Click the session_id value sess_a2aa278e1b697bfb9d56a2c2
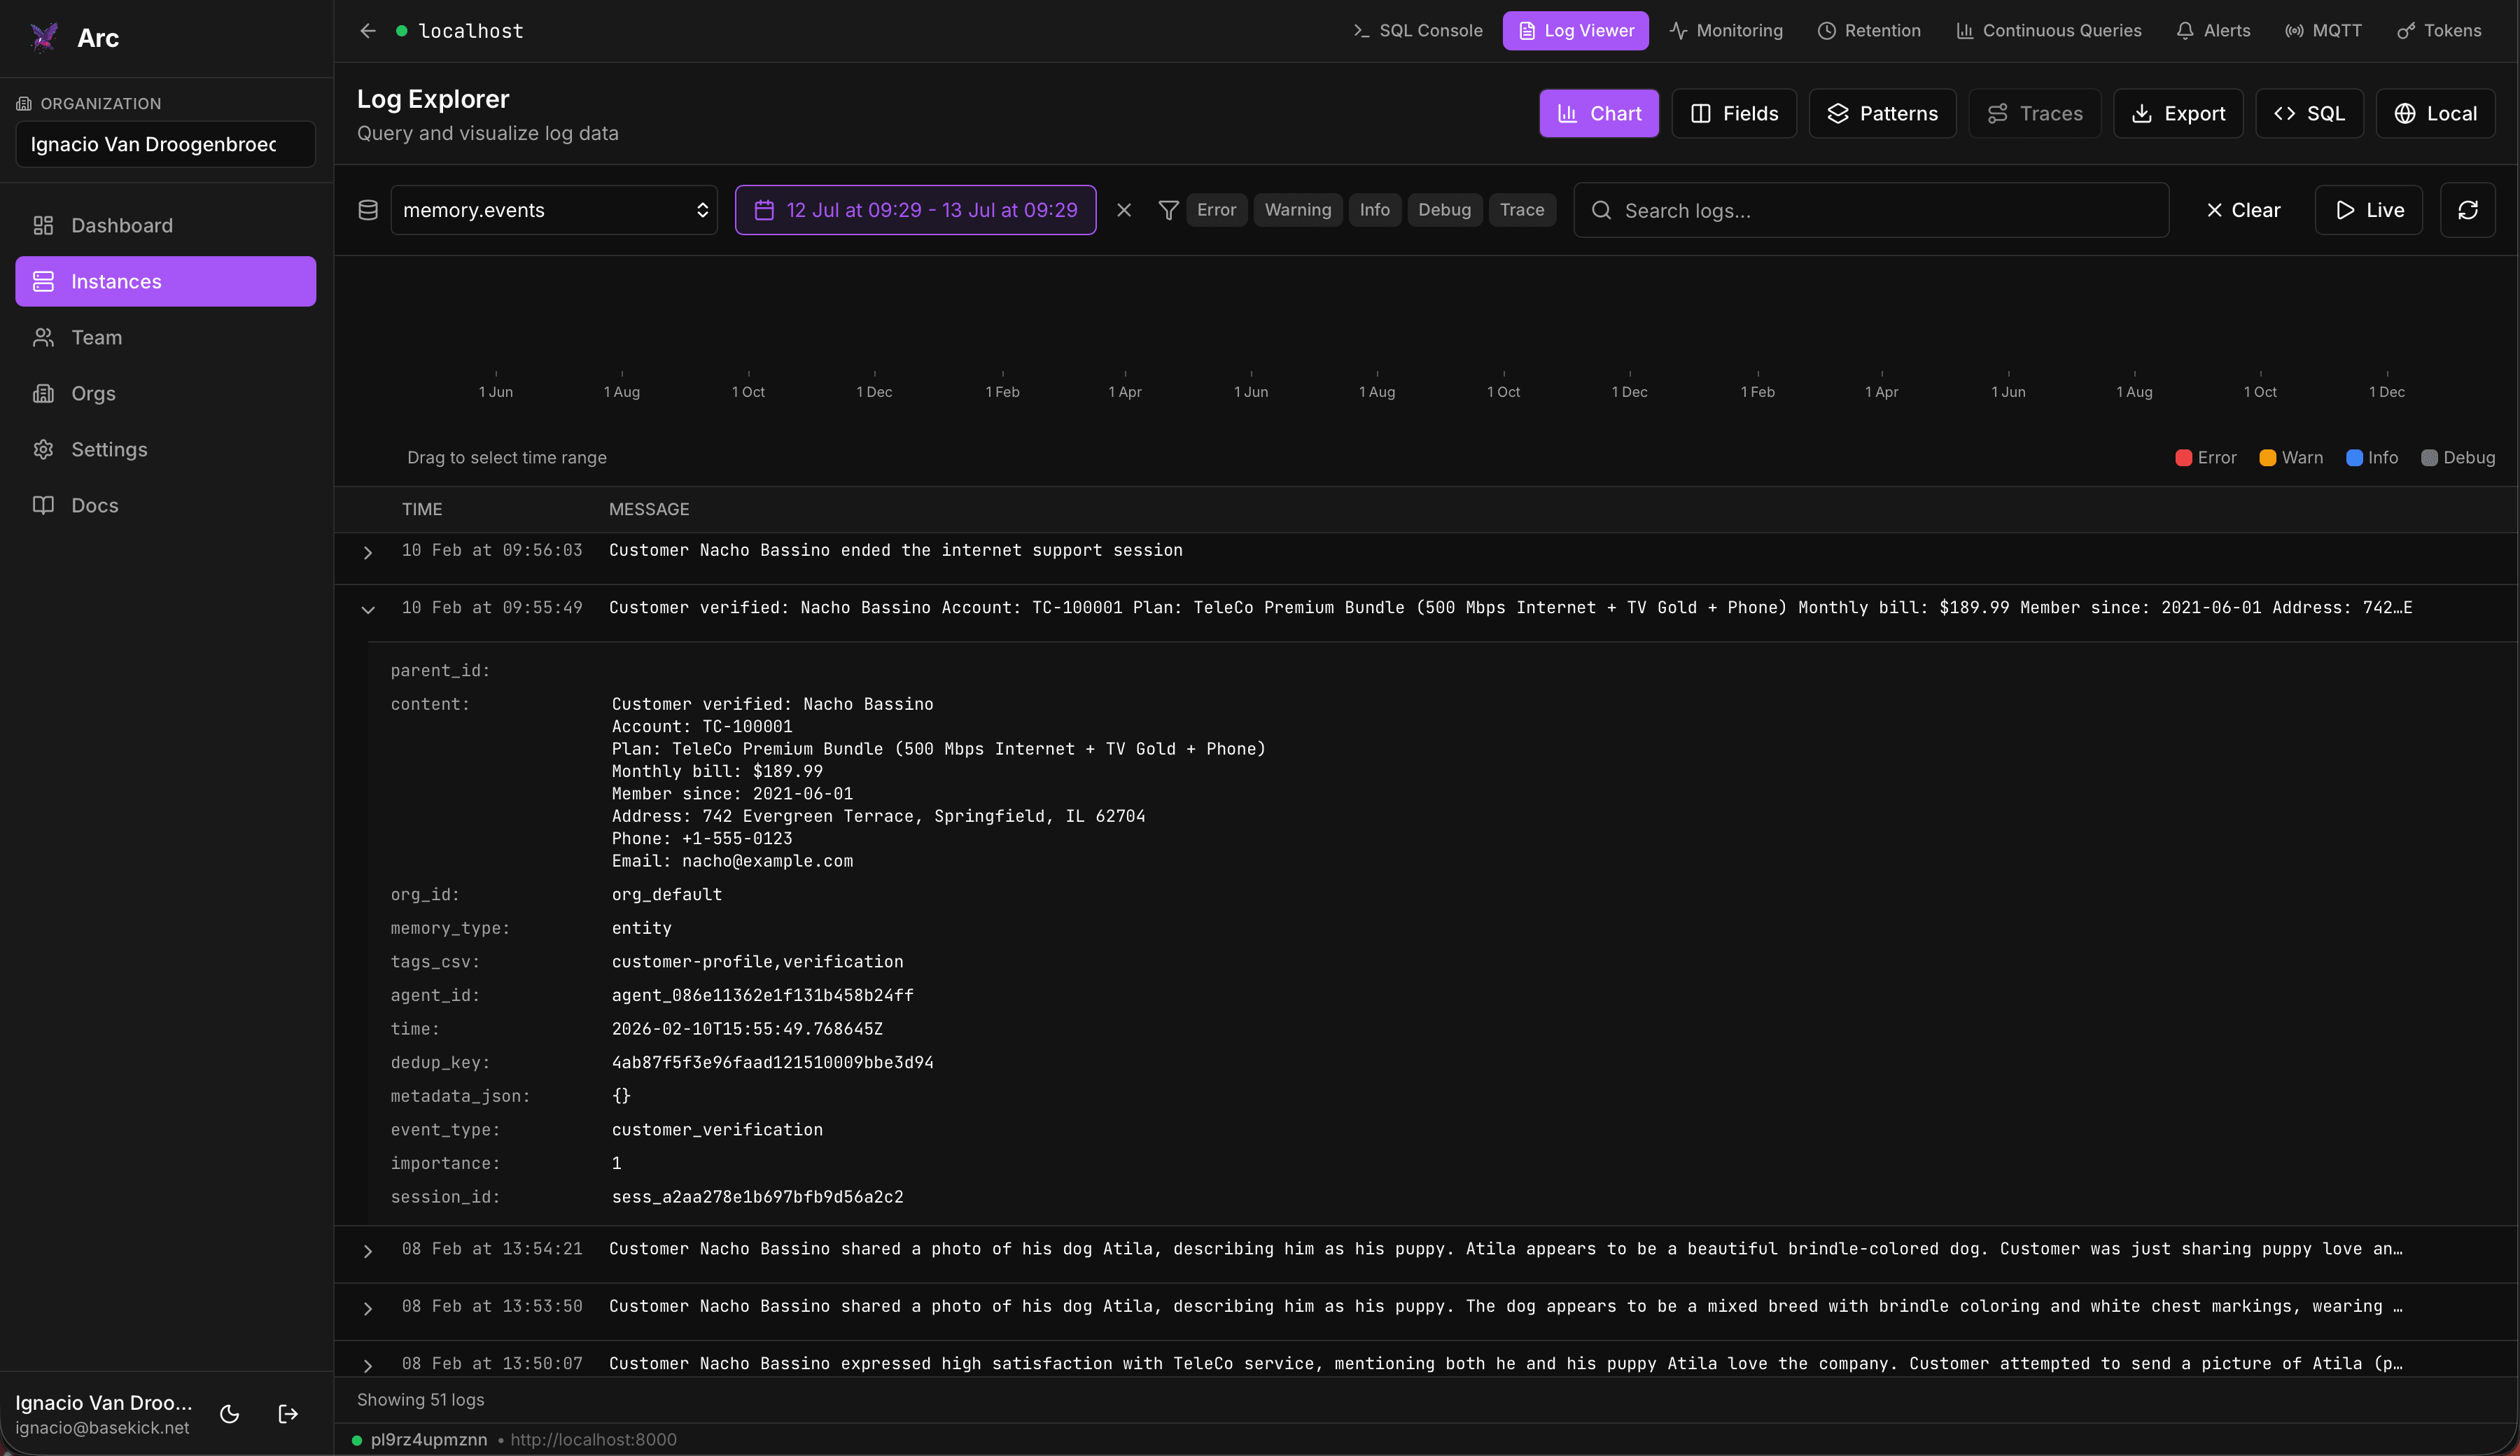This screenshot has height=1456, width=2520. [757, 1196]
